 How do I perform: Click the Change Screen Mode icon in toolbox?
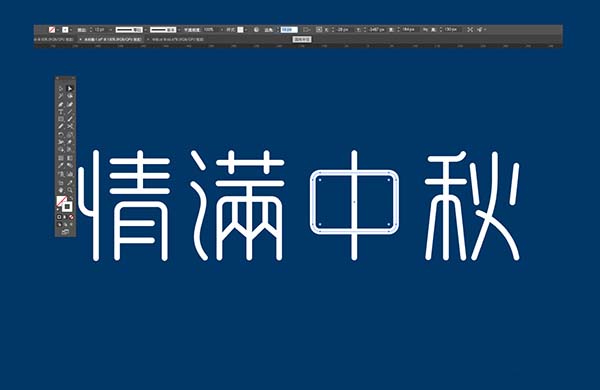point(65,232)
